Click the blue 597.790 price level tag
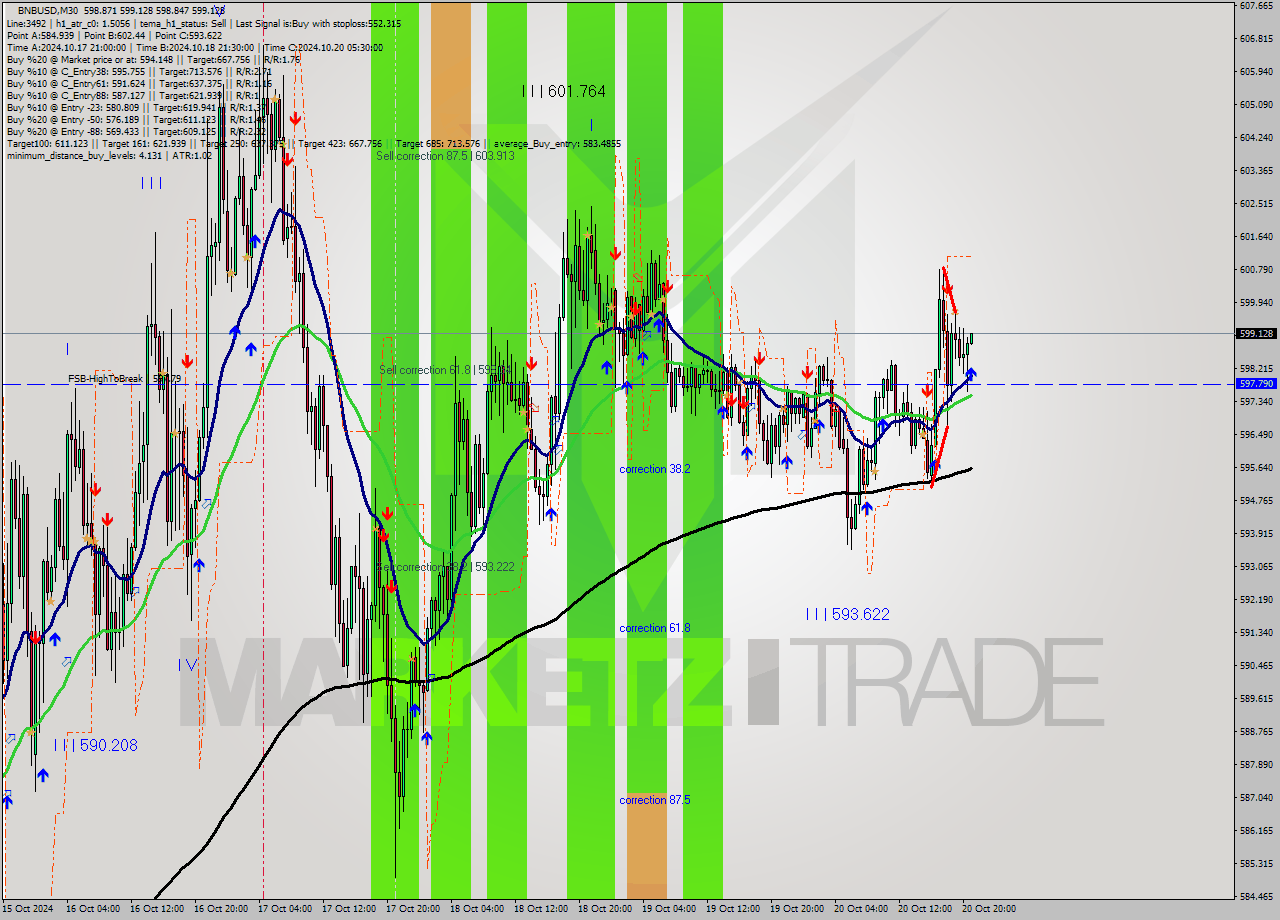 [1257, 383]
